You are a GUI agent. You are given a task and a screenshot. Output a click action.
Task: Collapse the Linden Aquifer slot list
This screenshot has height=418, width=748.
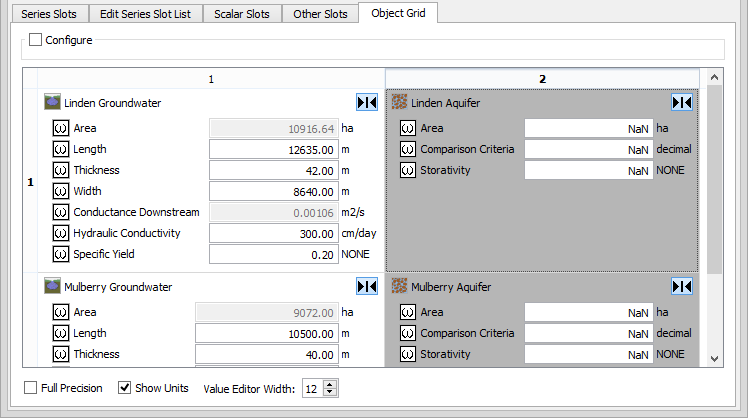tap(682, 102)
